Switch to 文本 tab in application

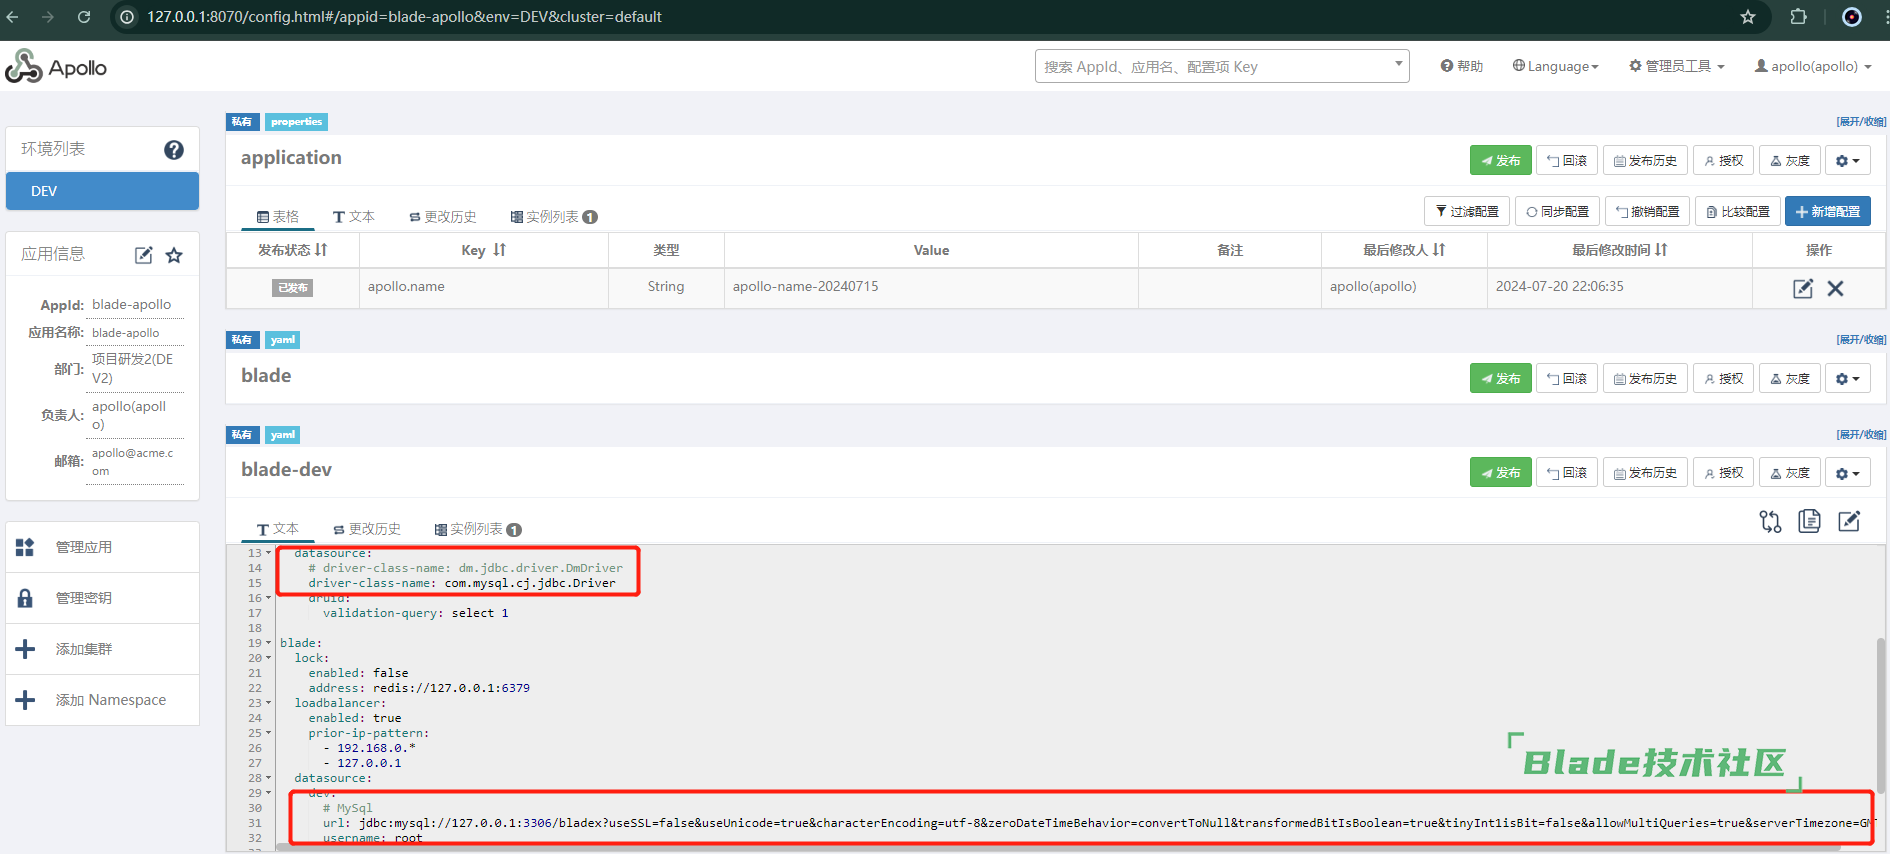pyautogui.click(x=354, y=216)
